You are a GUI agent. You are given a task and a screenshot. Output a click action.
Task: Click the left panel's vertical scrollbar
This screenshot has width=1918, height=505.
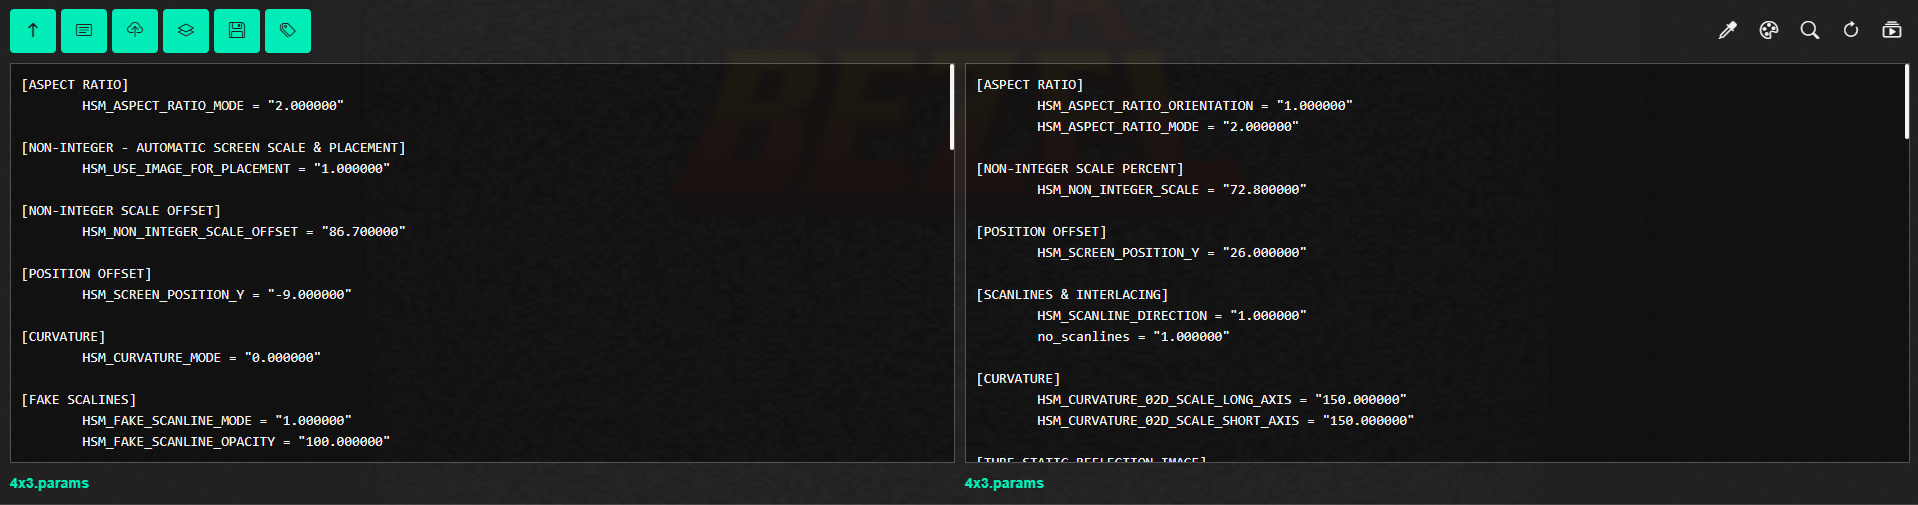coord(952,107)
